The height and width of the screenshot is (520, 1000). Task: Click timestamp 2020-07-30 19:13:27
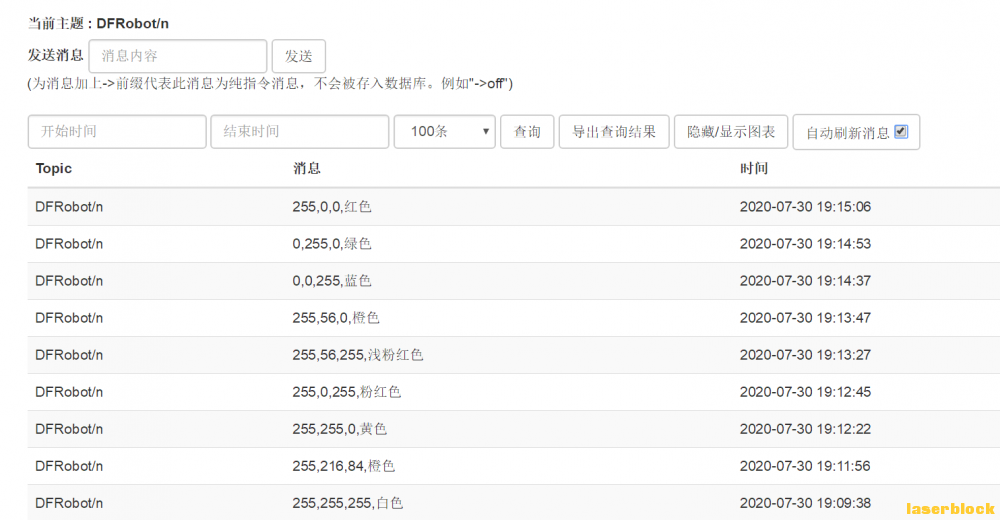pyautogui.click(x=805, y=355)
